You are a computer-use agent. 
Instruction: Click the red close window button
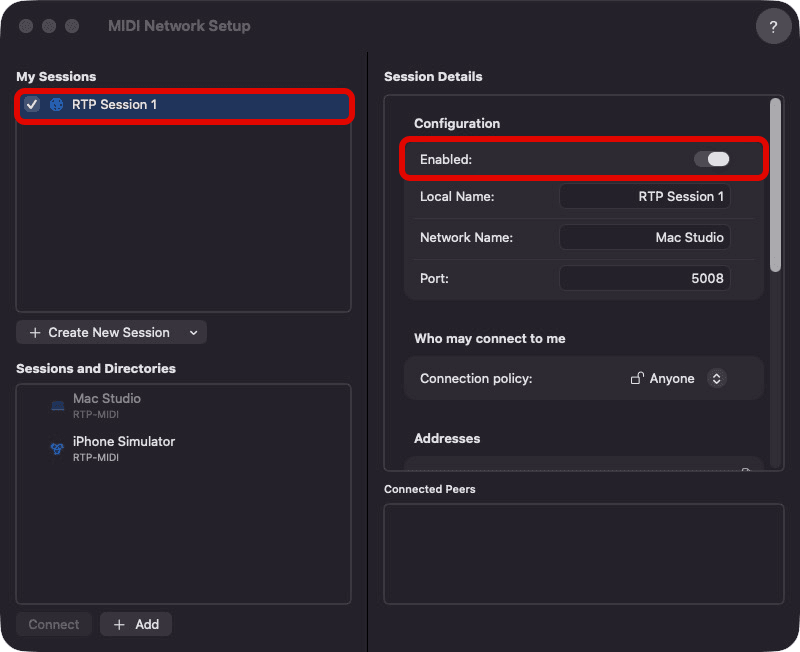26,26
